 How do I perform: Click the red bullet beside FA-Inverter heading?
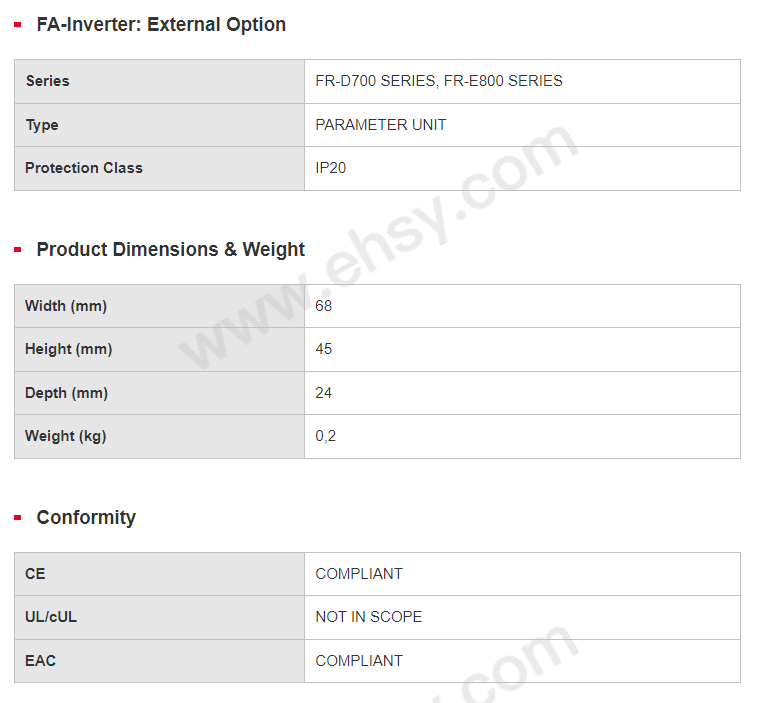point(18,25)
